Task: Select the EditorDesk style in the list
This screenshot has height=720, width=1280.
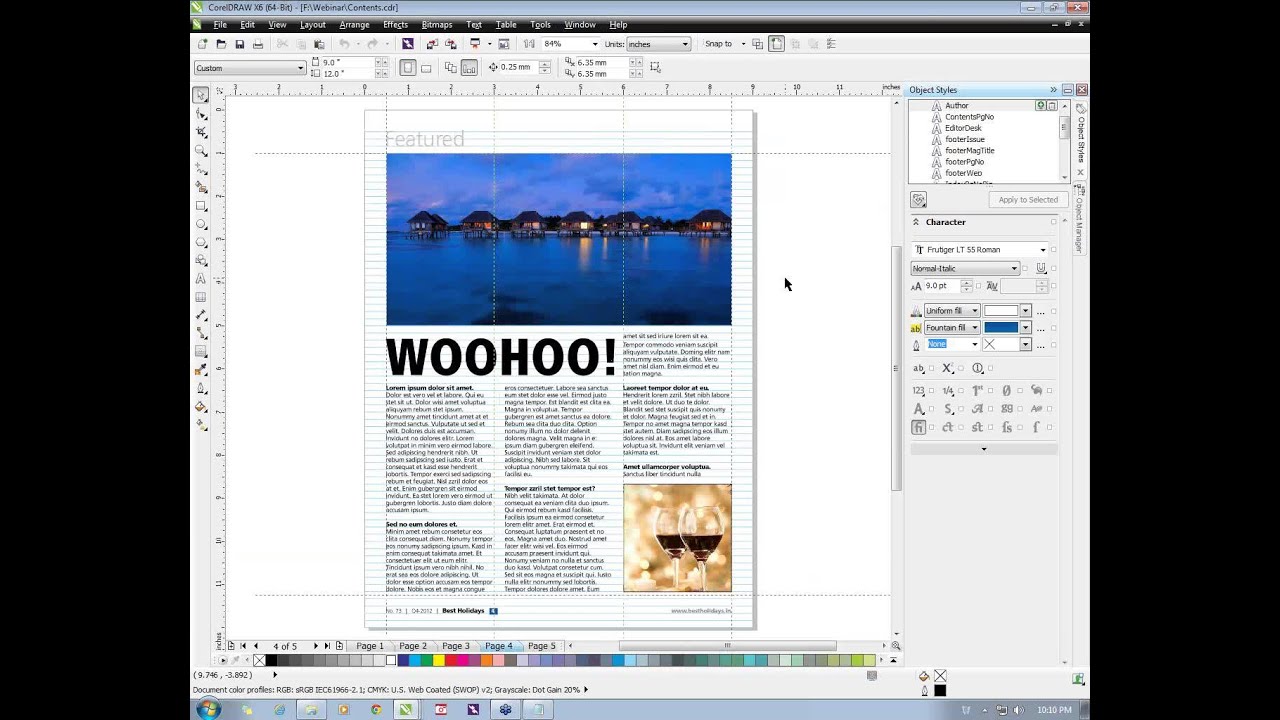Action: click(963, 128)
